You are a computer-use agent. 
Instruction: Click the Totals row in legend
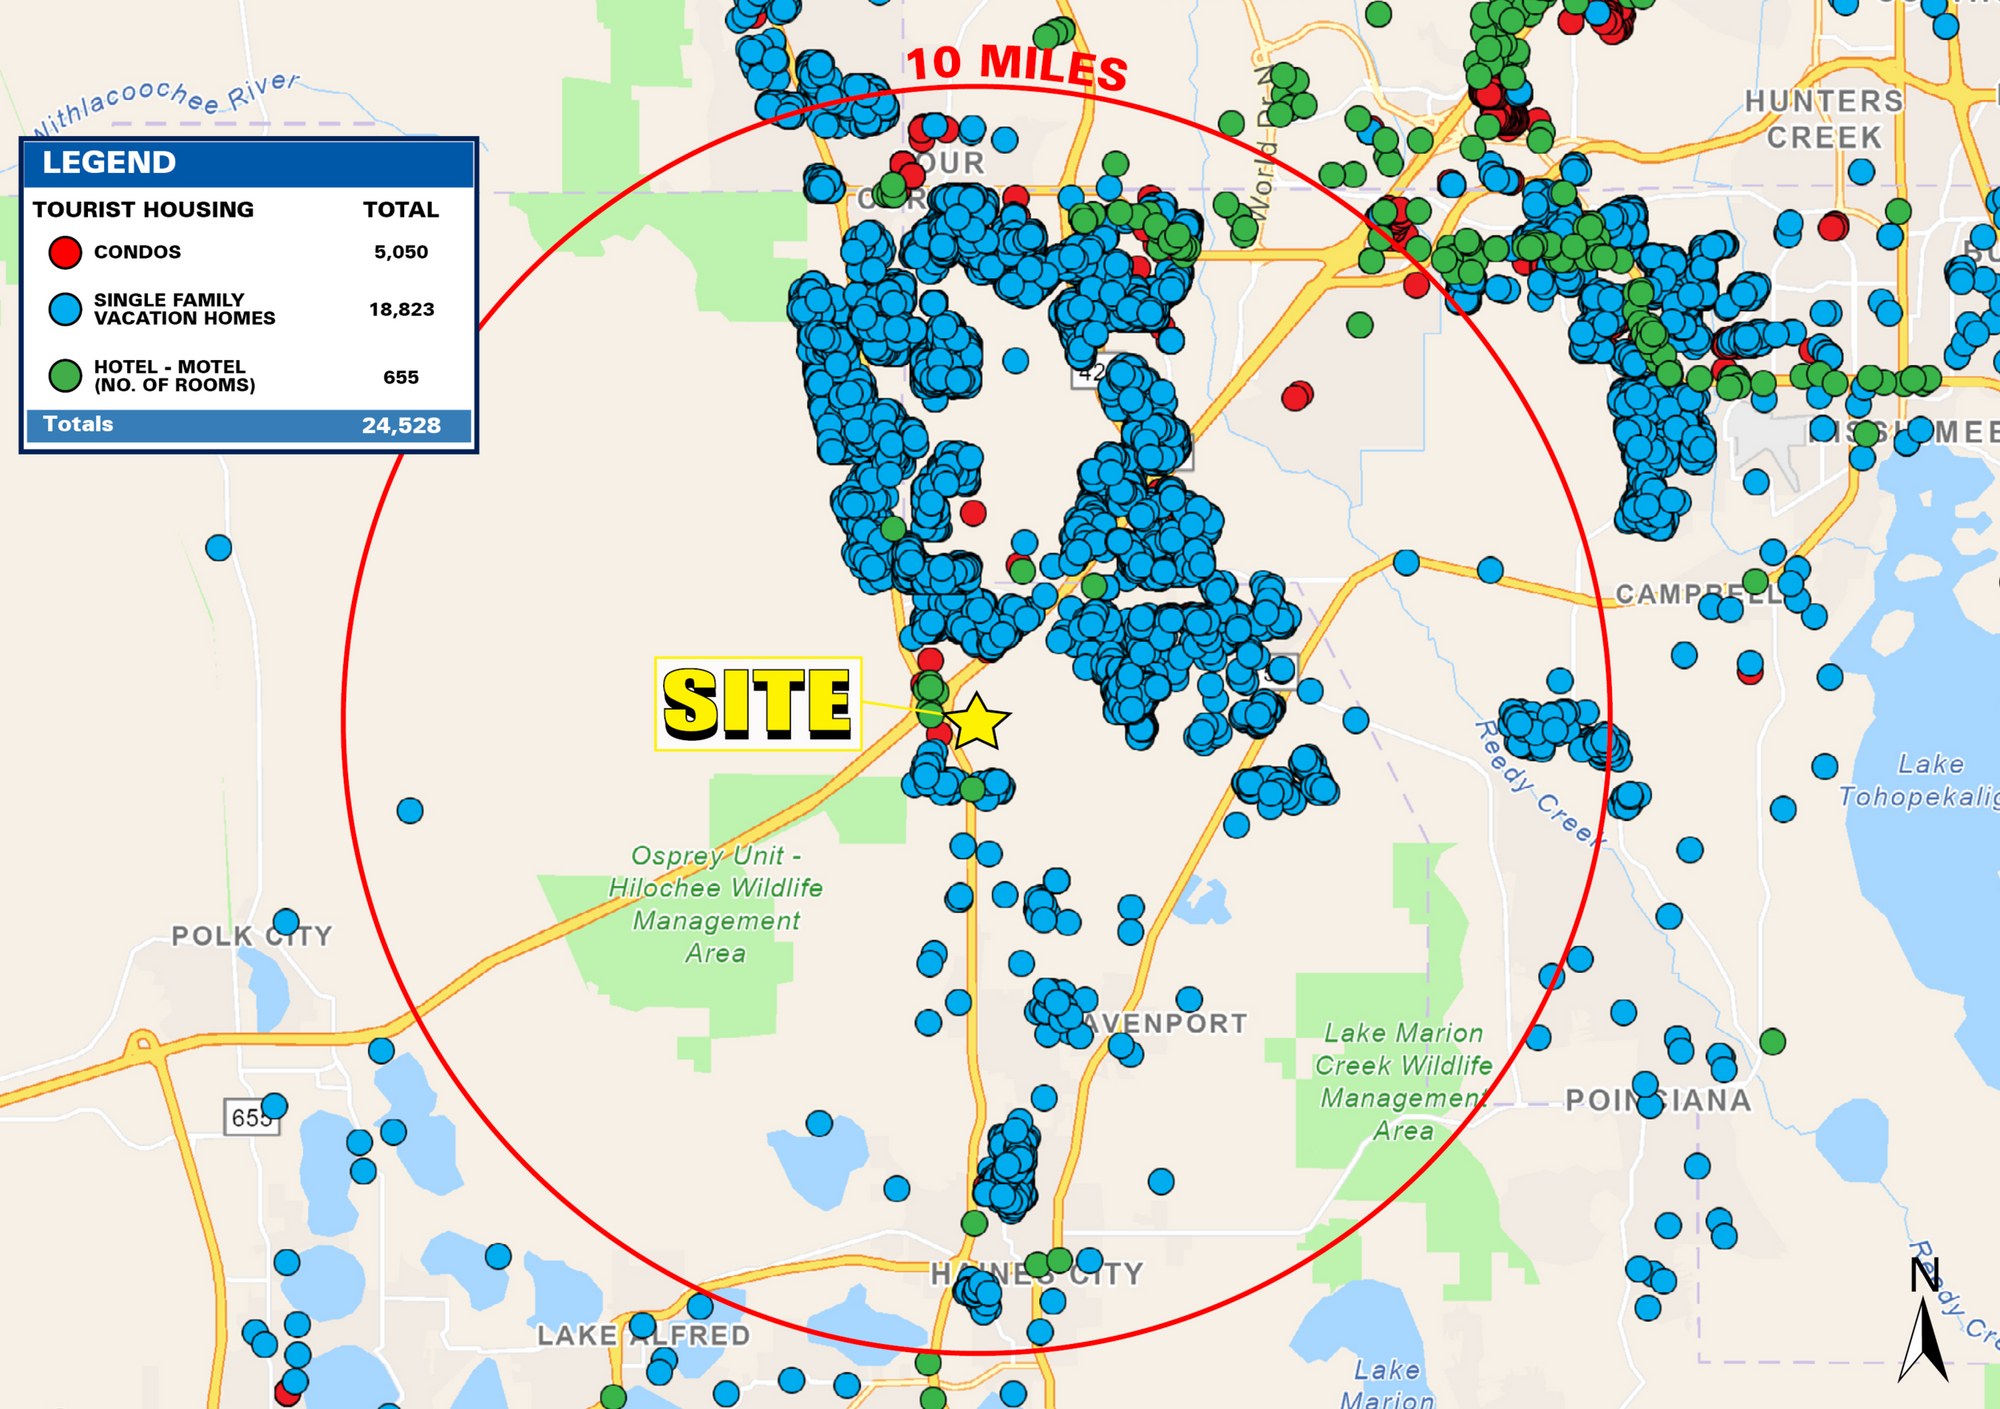[x=248, y=425]
